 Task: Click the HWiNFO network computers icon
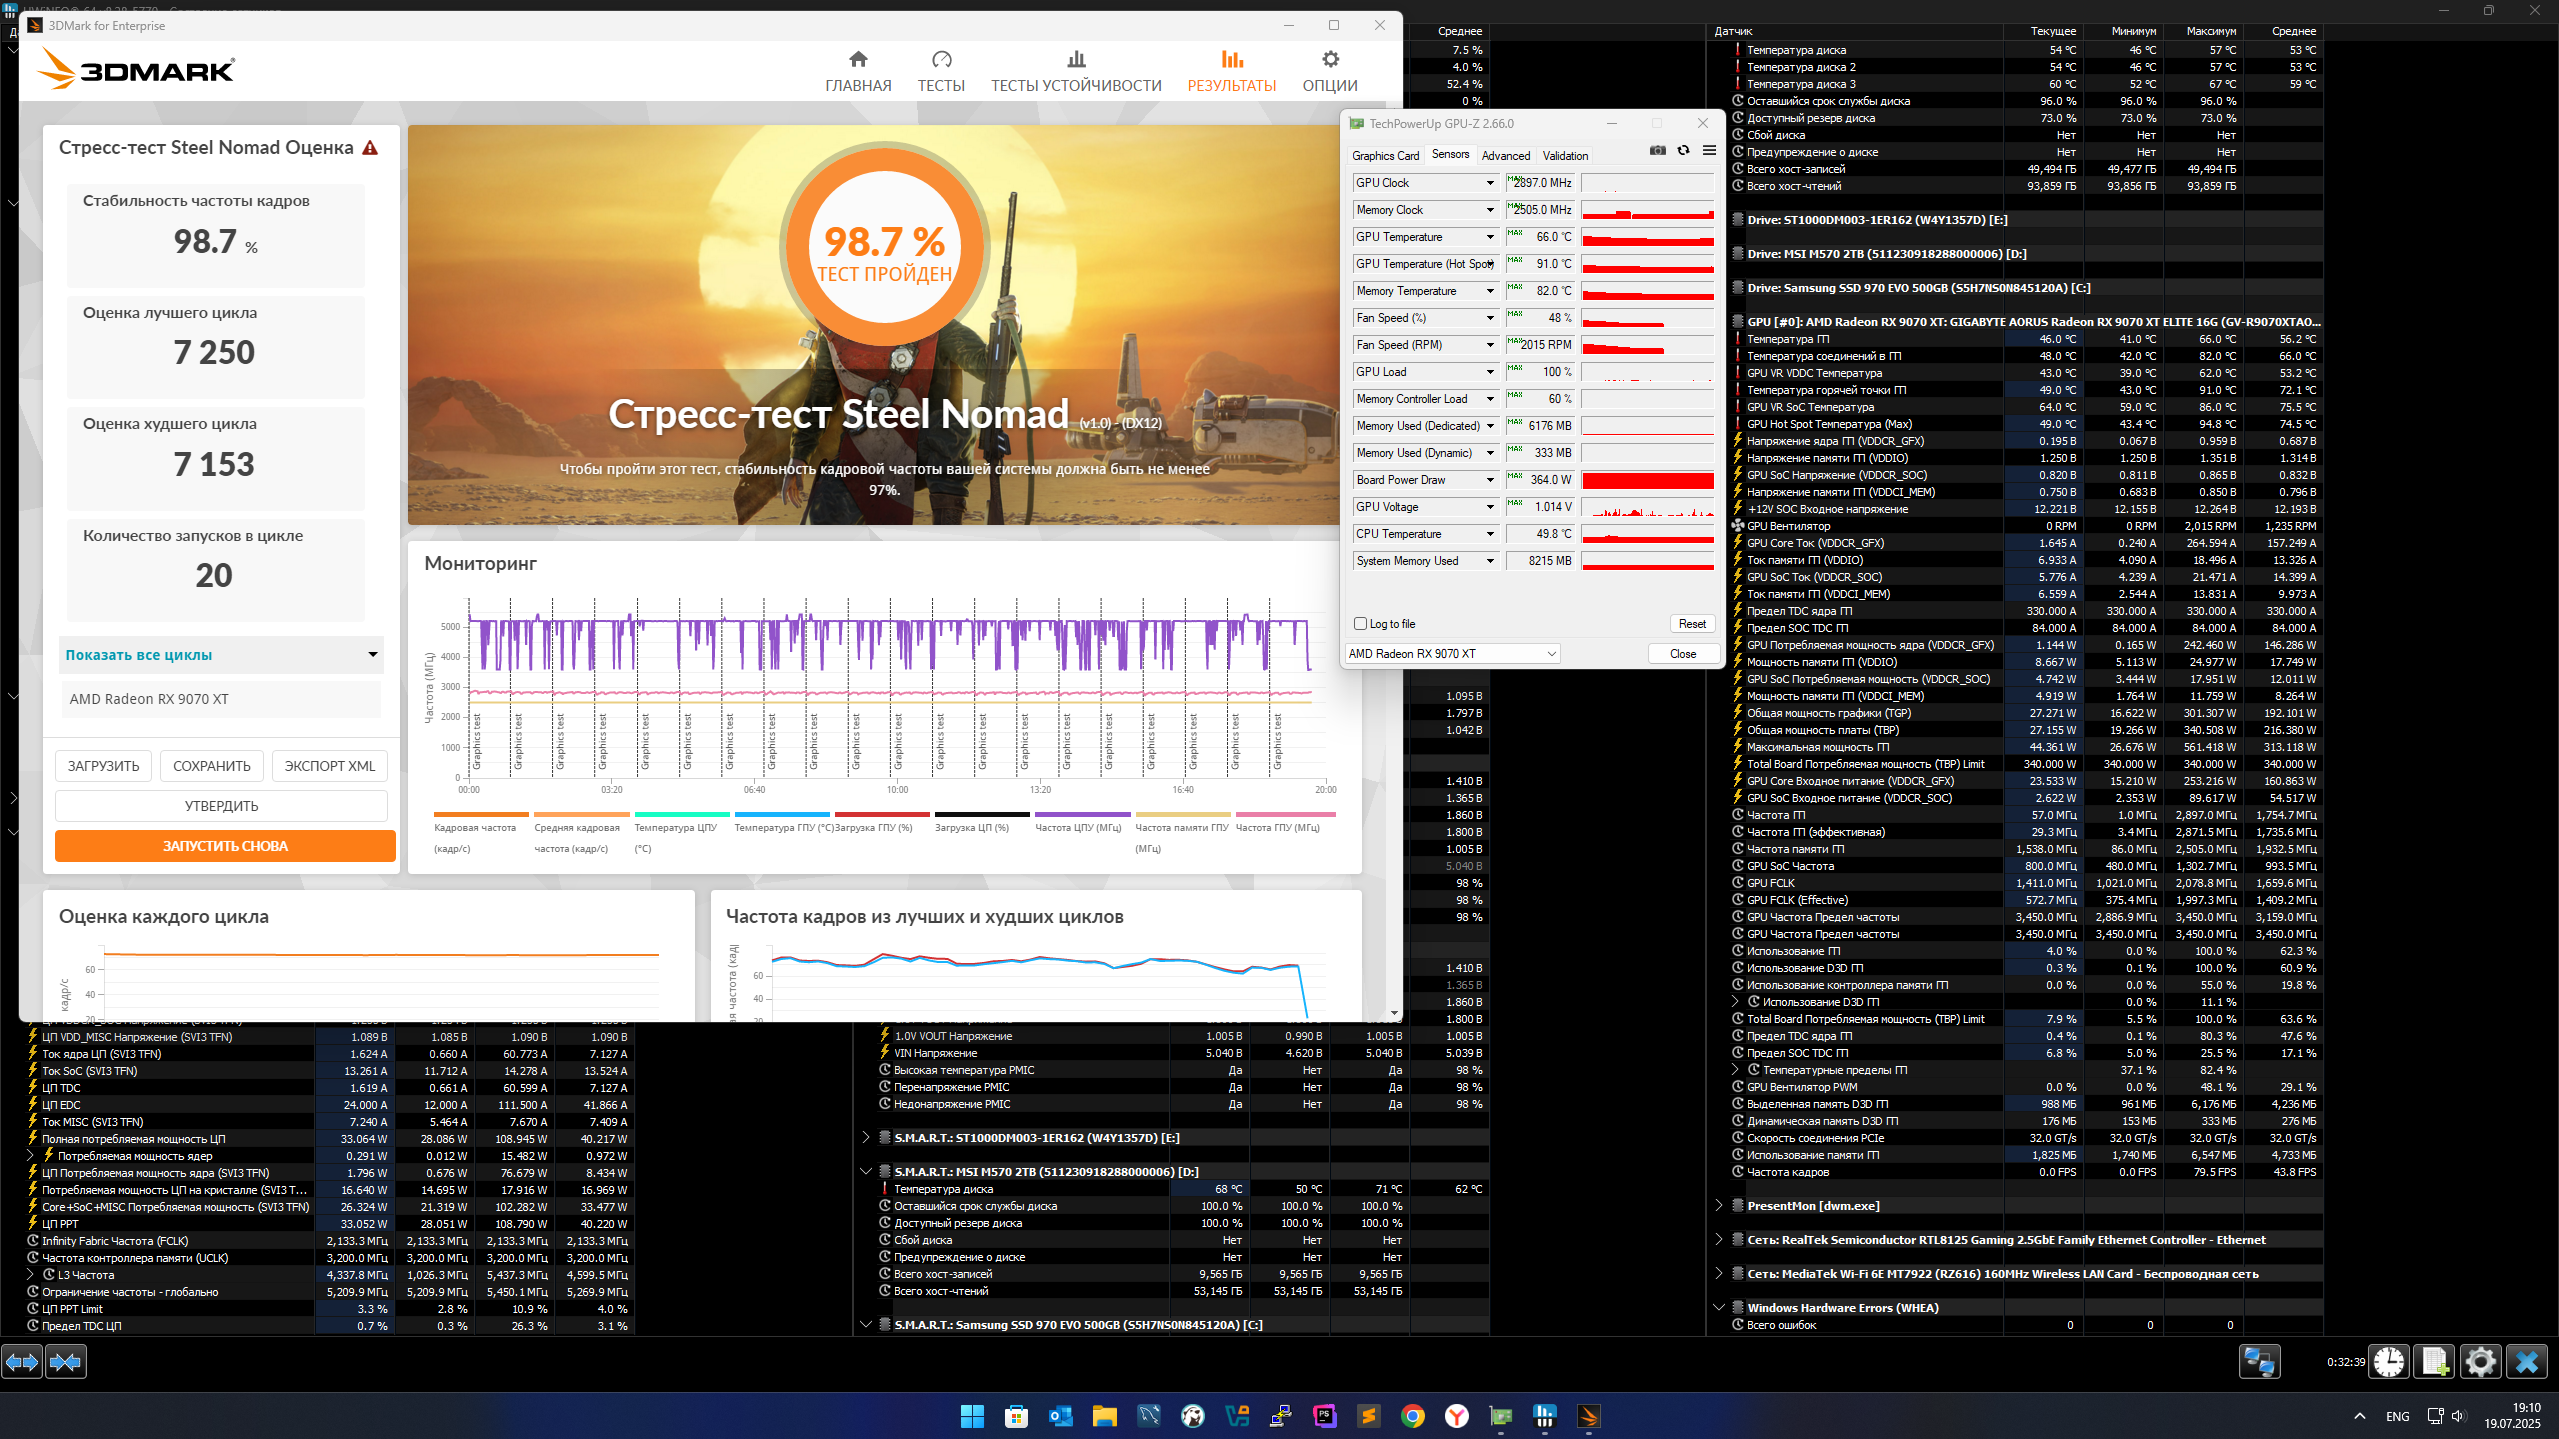coord(2259,1361)
